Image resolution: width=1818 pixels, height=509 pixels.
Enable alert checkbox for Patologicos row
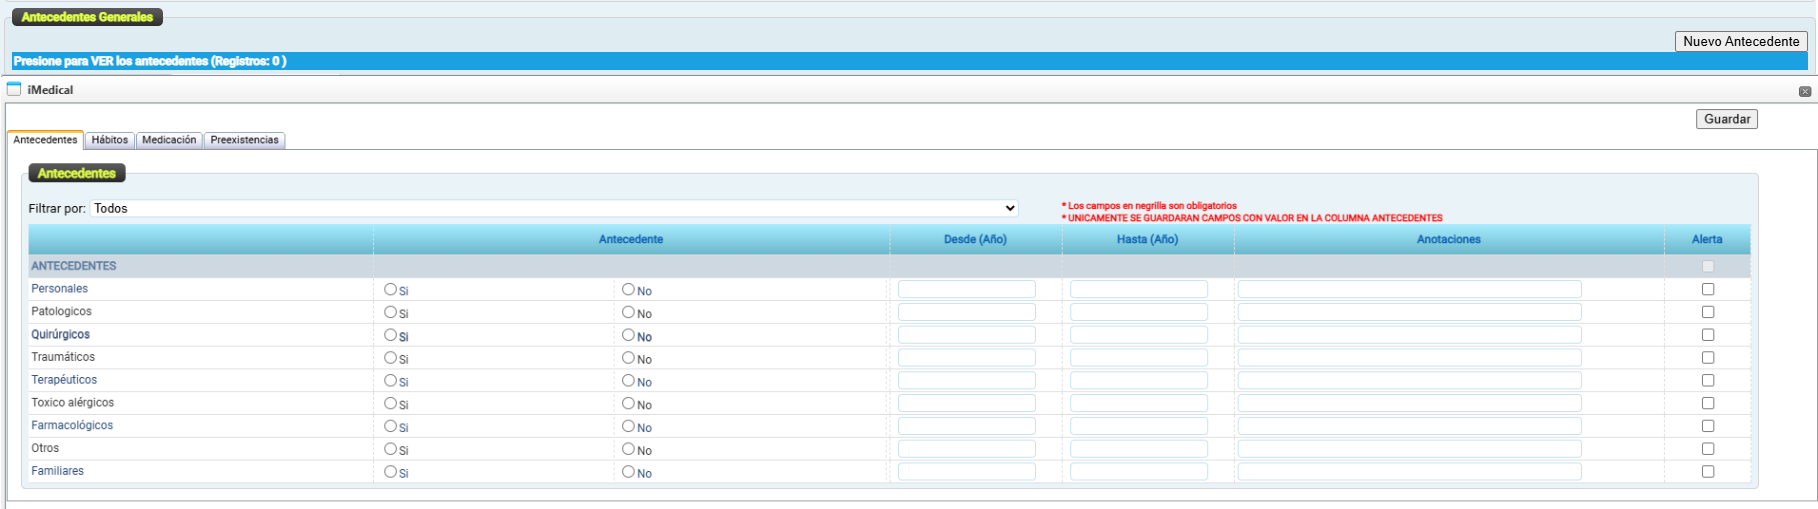1707,312
